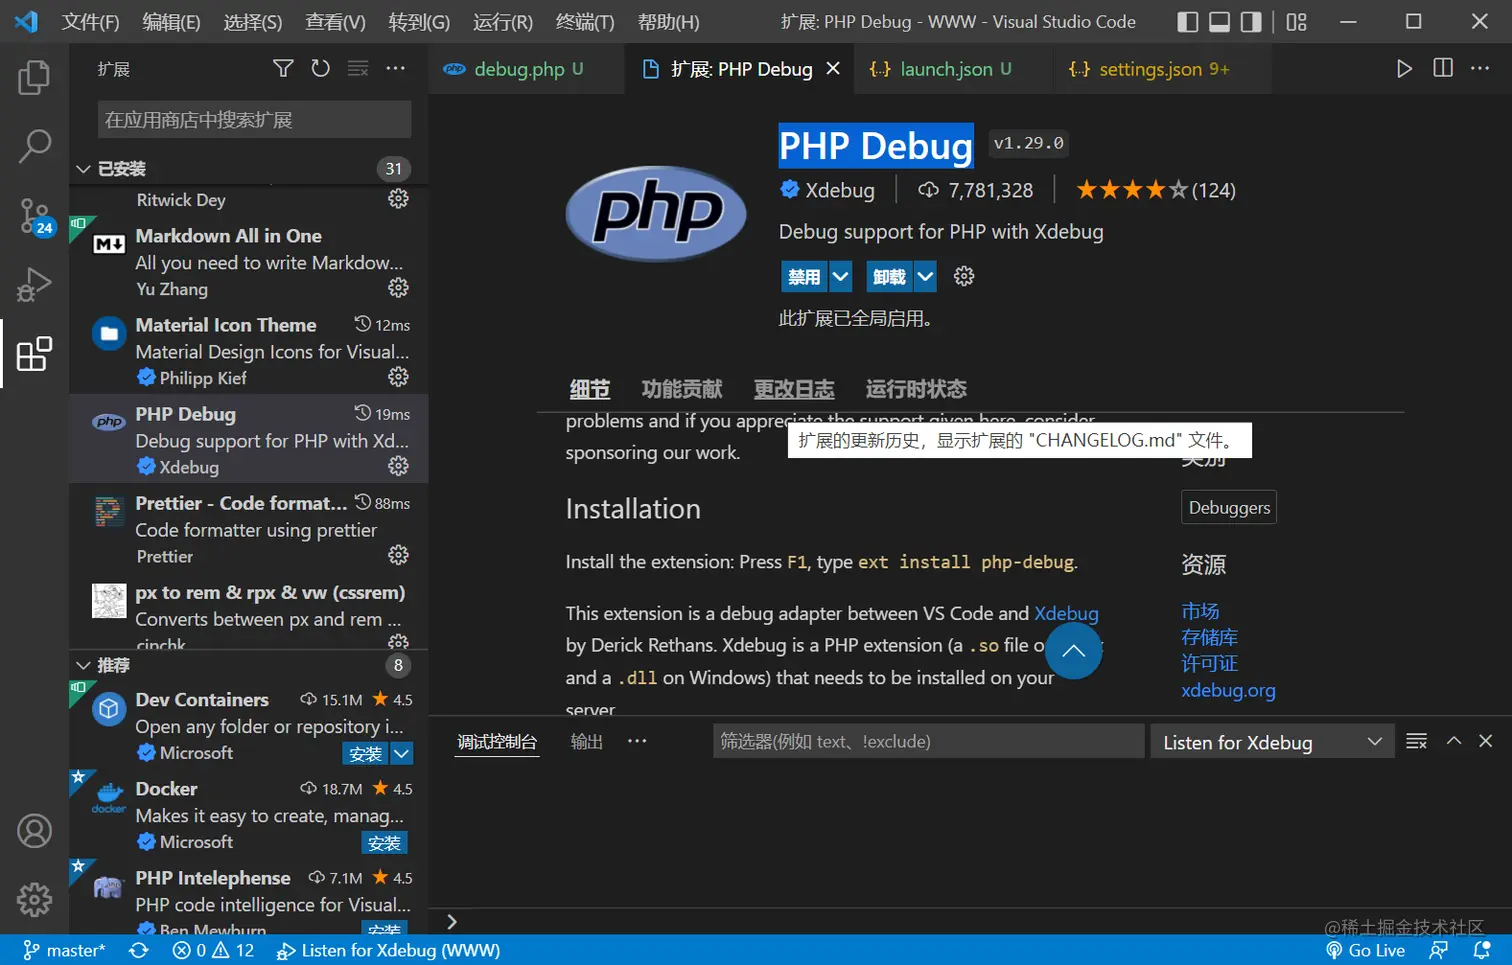
Task: Open the Explorer view in activity bar
Action: click(x=34, y=77)
